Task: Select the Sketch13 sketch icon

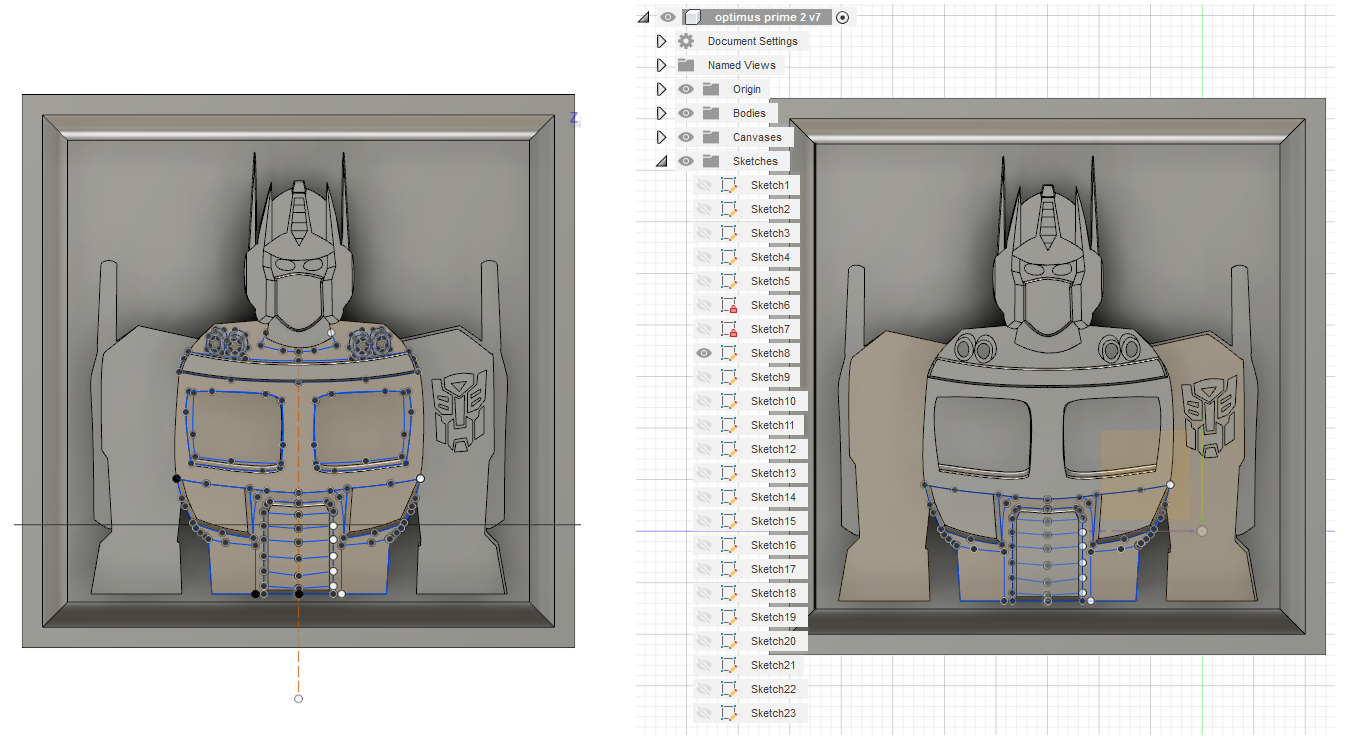Action: tap(729, 473)
